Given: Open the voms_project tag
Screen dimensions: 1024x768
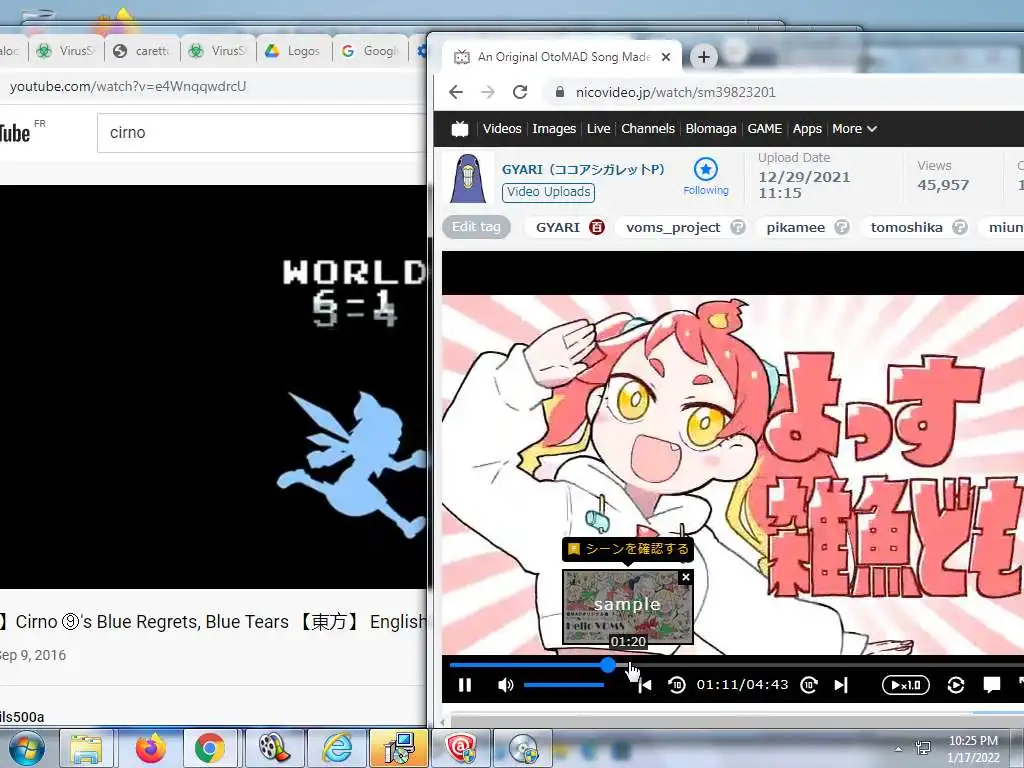Looking at the screenshot, I should coord(673,227).
